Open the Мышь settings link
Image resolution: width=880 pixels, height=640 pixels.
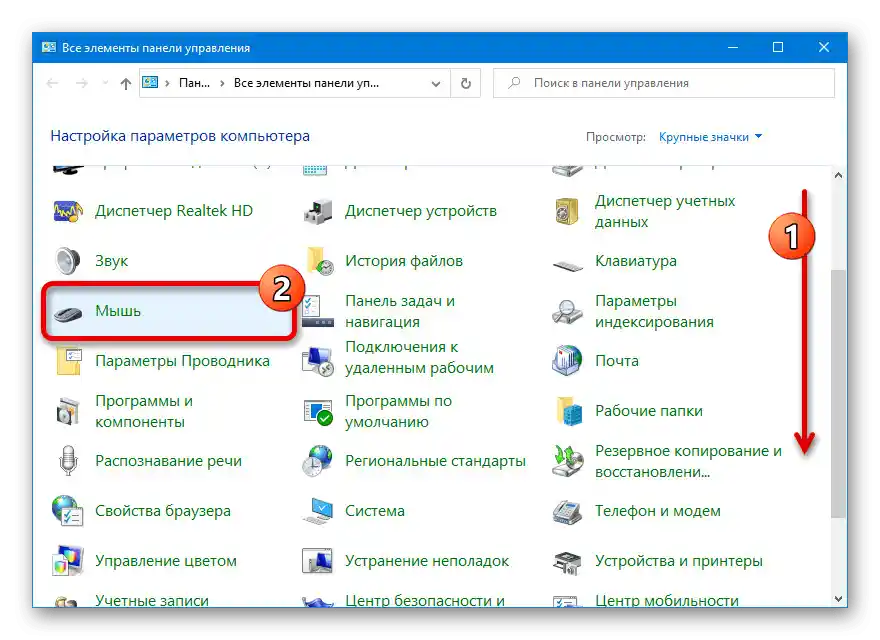click(118, 311)
